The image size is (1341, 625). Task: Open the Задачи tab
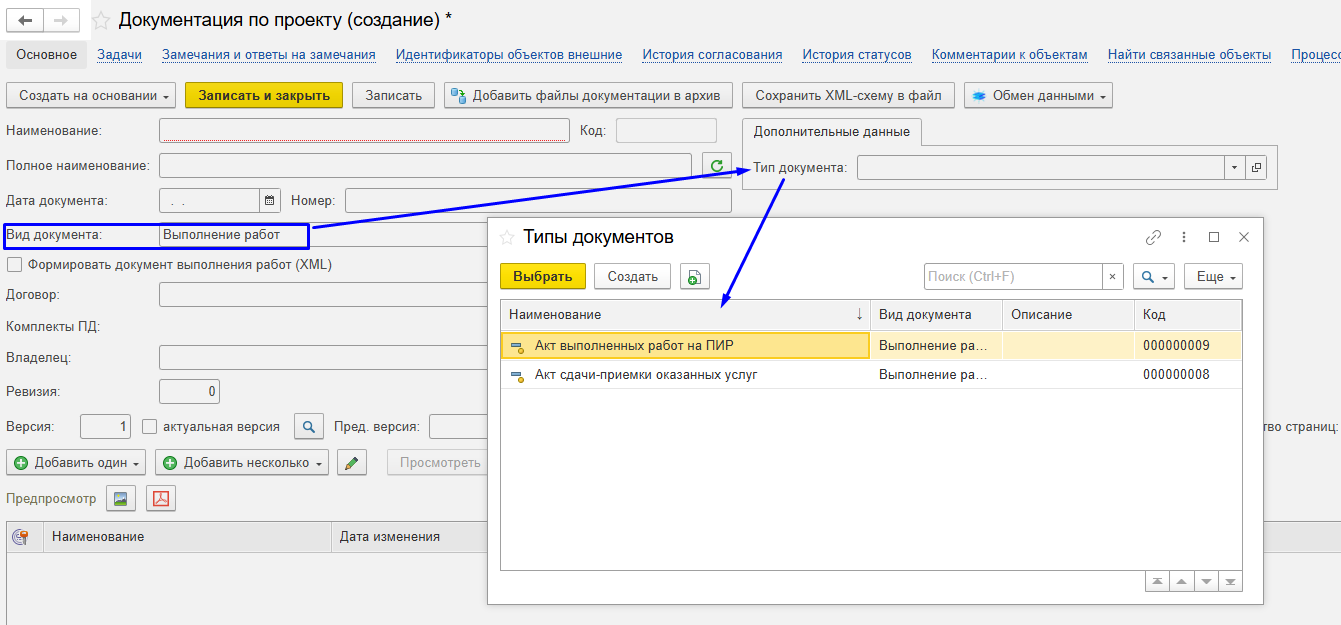coord(119,55)
